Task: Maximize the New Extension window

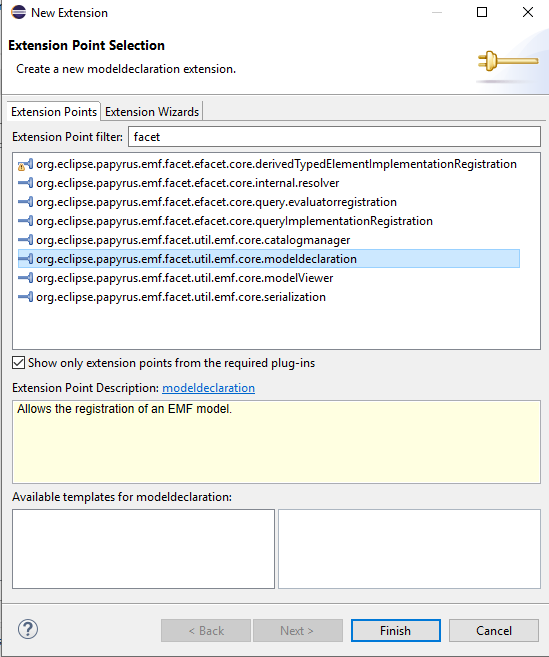Action: click(482, 12)
